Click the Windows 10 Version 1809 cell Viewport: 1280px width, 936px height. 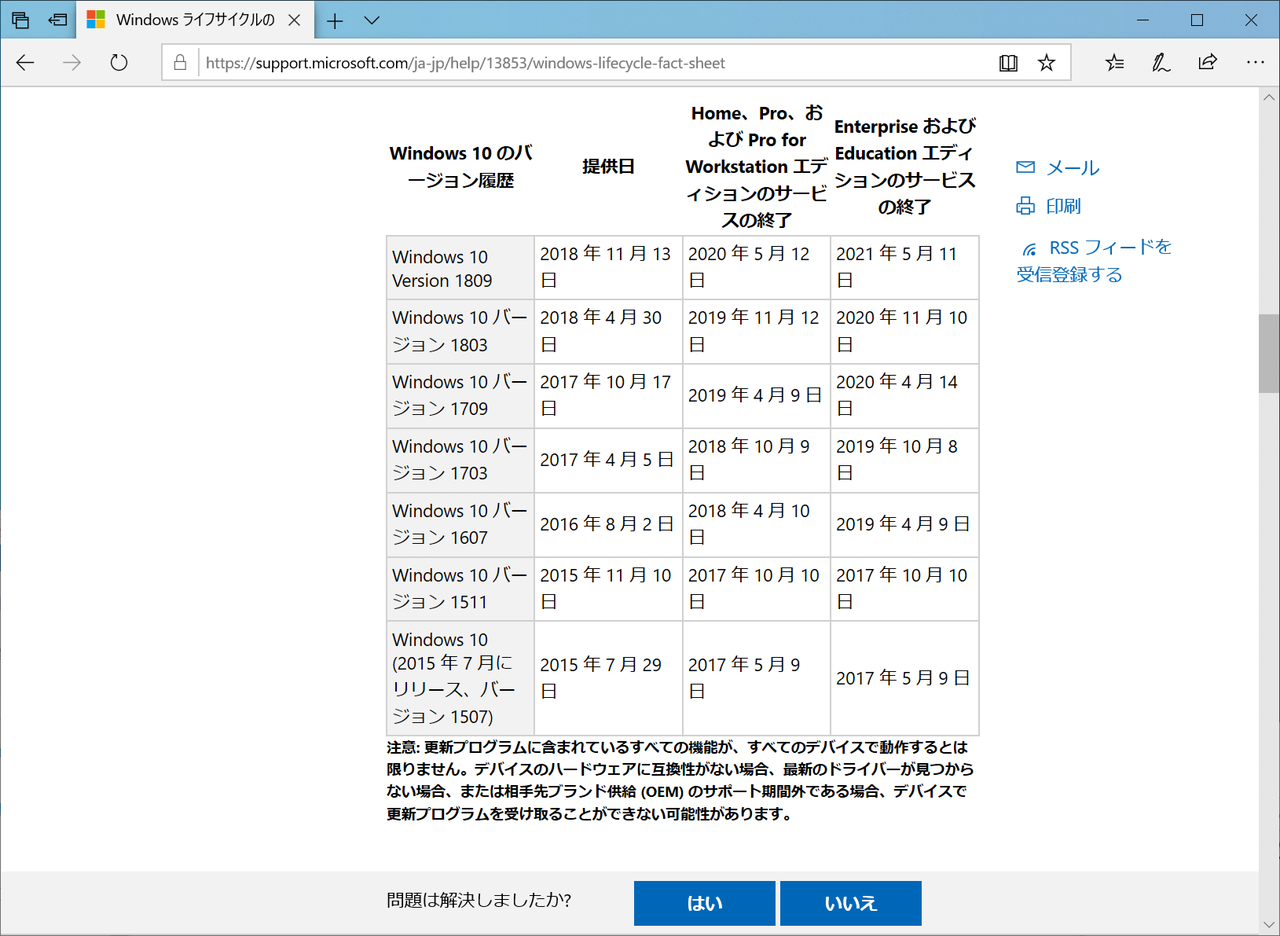460,268
